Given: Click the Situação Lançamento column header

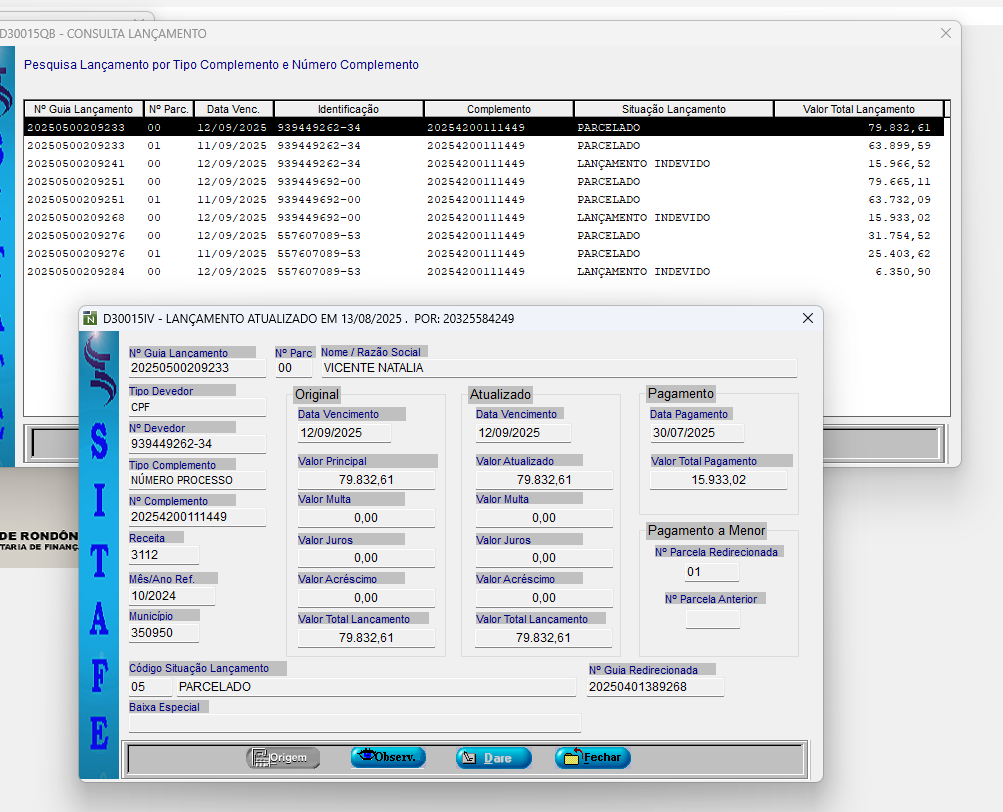Looking at the screenshot, I should click(x=673, y=109).
